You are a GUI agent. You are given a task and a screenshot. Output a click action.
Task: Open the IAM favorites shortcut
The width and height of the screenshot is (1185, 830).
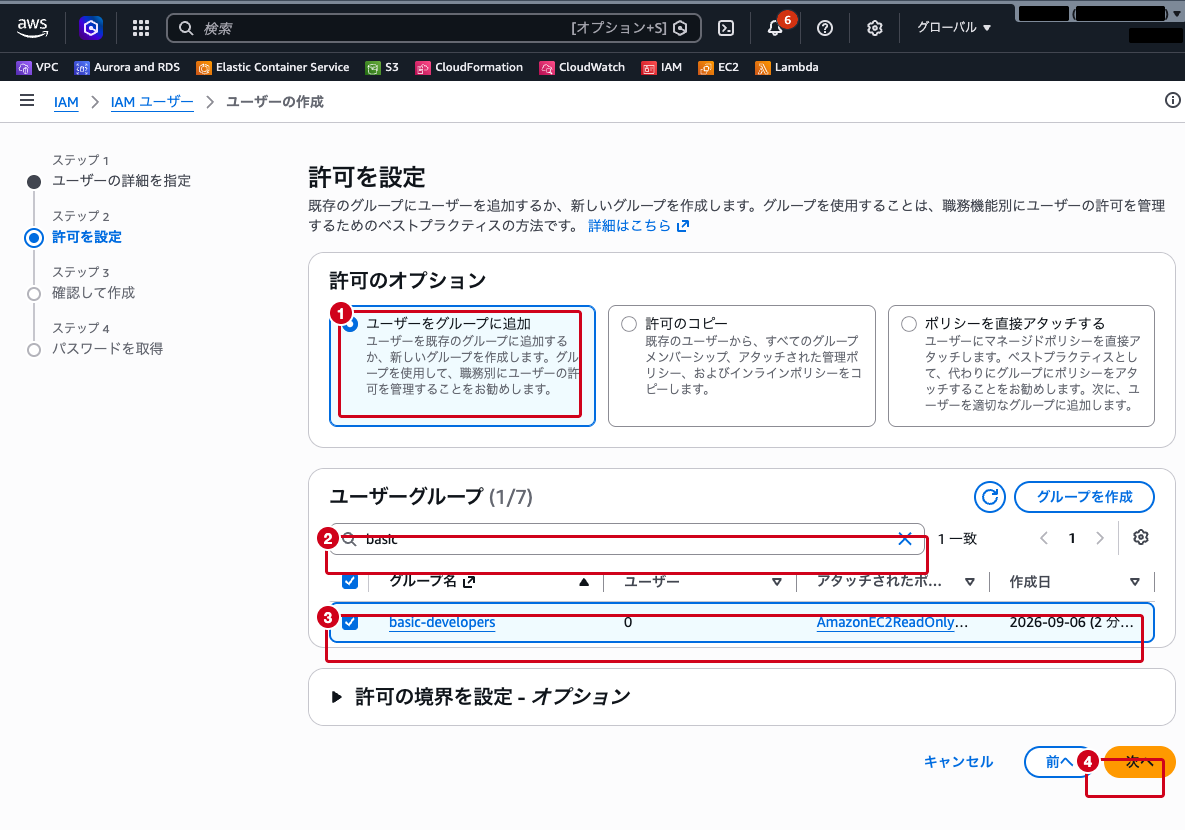662,67
